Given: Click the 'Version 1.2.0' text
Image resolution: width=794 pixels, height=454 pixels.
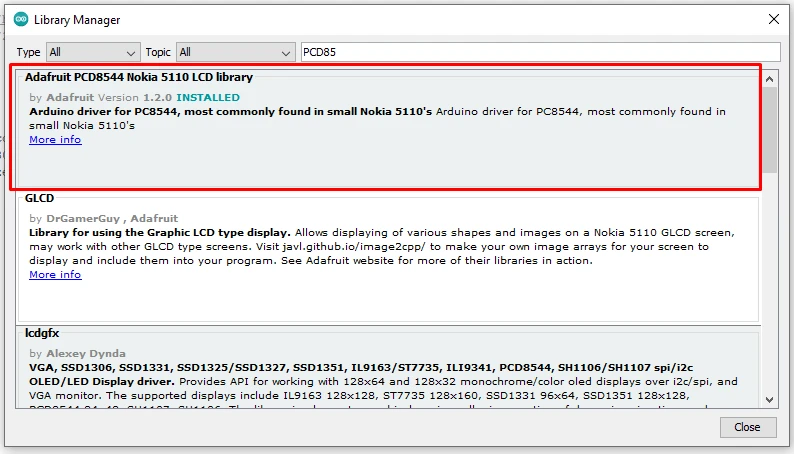Looking at the screenshot, I should click(x=135, y=97).
